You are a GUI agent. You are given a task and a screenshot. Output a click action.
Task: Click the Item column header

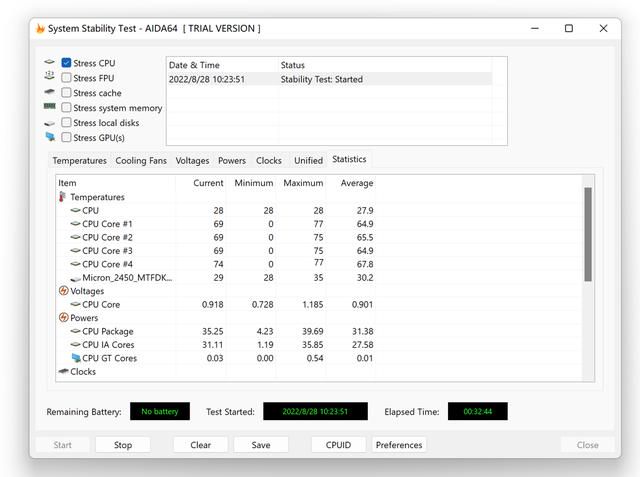pyautogui.click(x=116, y=183)
